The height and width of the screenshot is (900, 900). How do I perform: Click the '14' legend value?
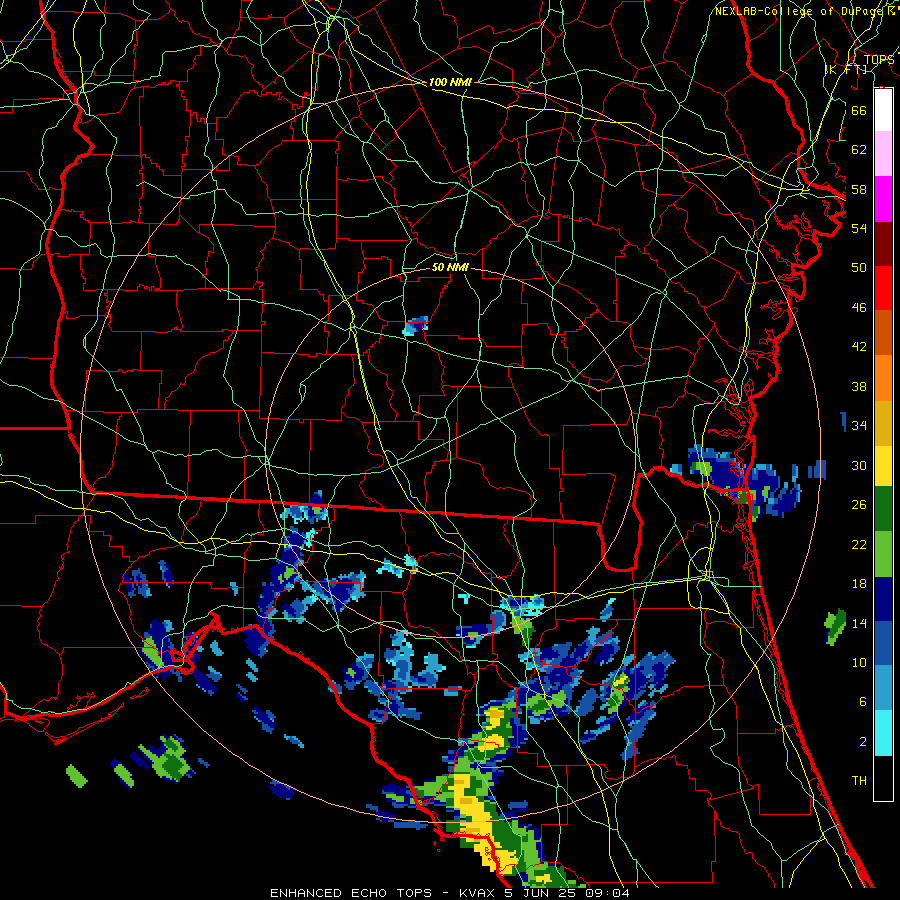[x=859, y=624]
